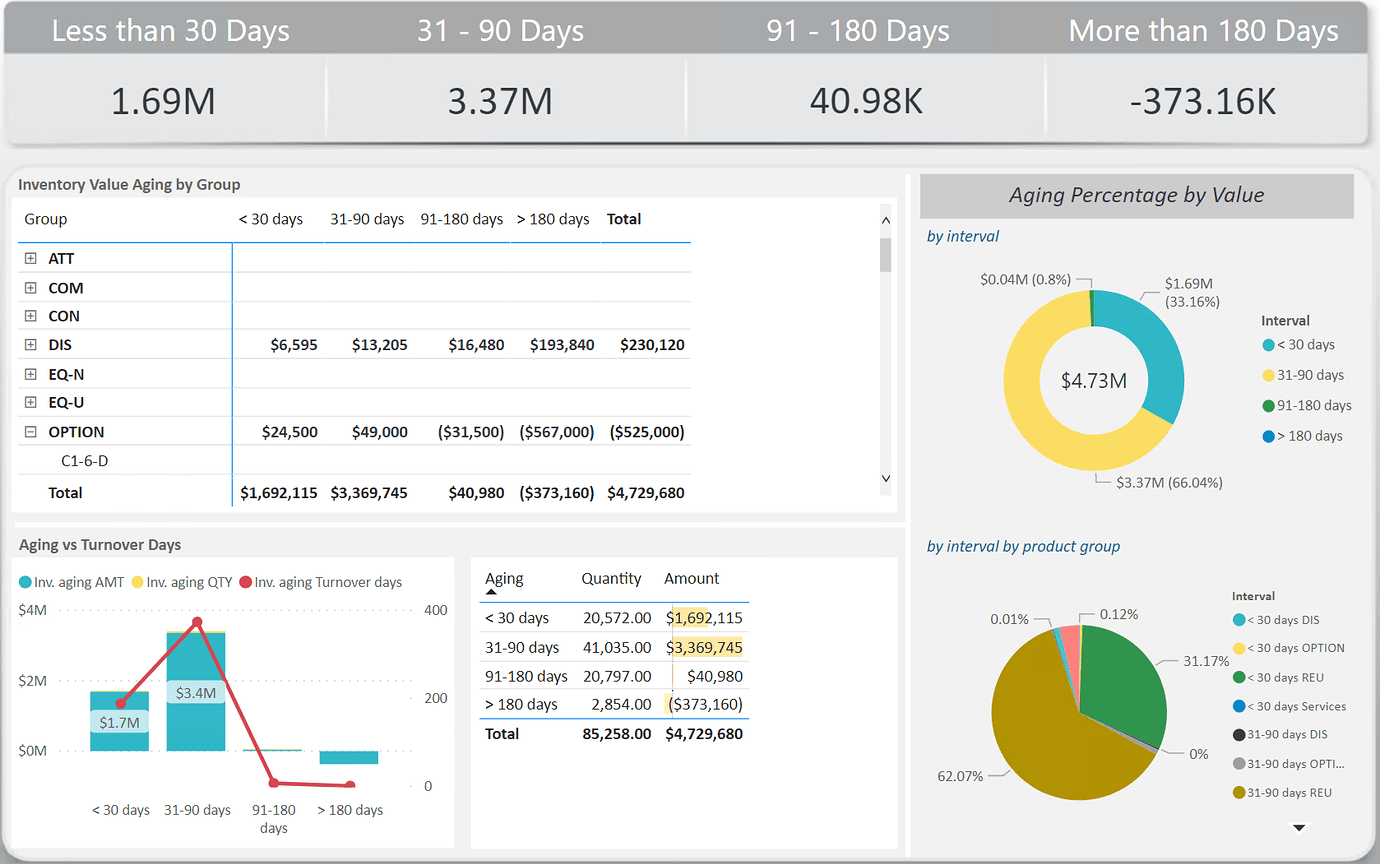
Task: Click the 1.69M KPI card
Action: [x=163, y=100]
